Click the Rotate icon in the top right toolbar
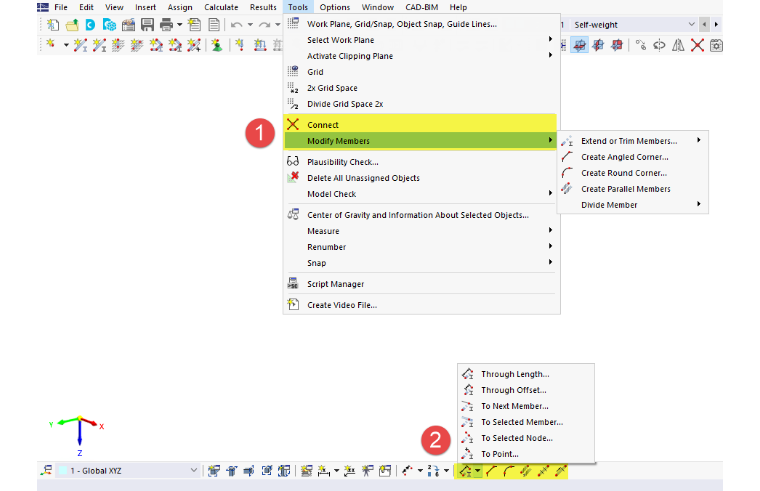760x491 pixels. coord(659,45)
